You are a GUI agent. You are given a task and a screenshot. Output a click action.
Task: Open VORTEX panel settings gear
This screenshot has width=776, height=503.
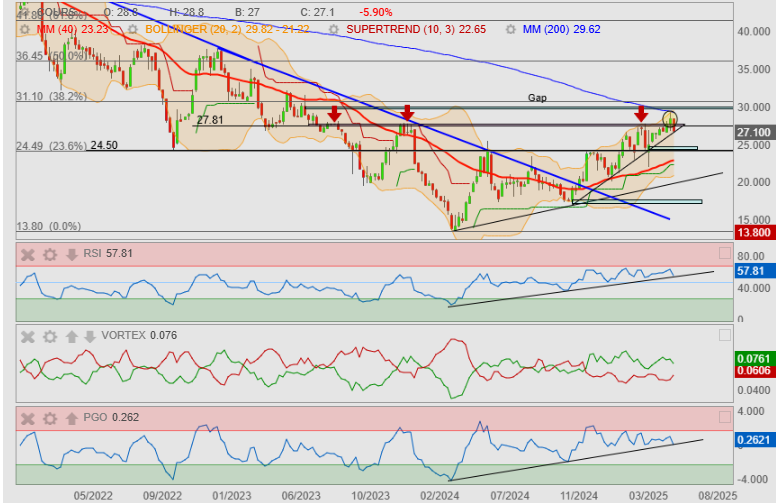tap(49, 337)
